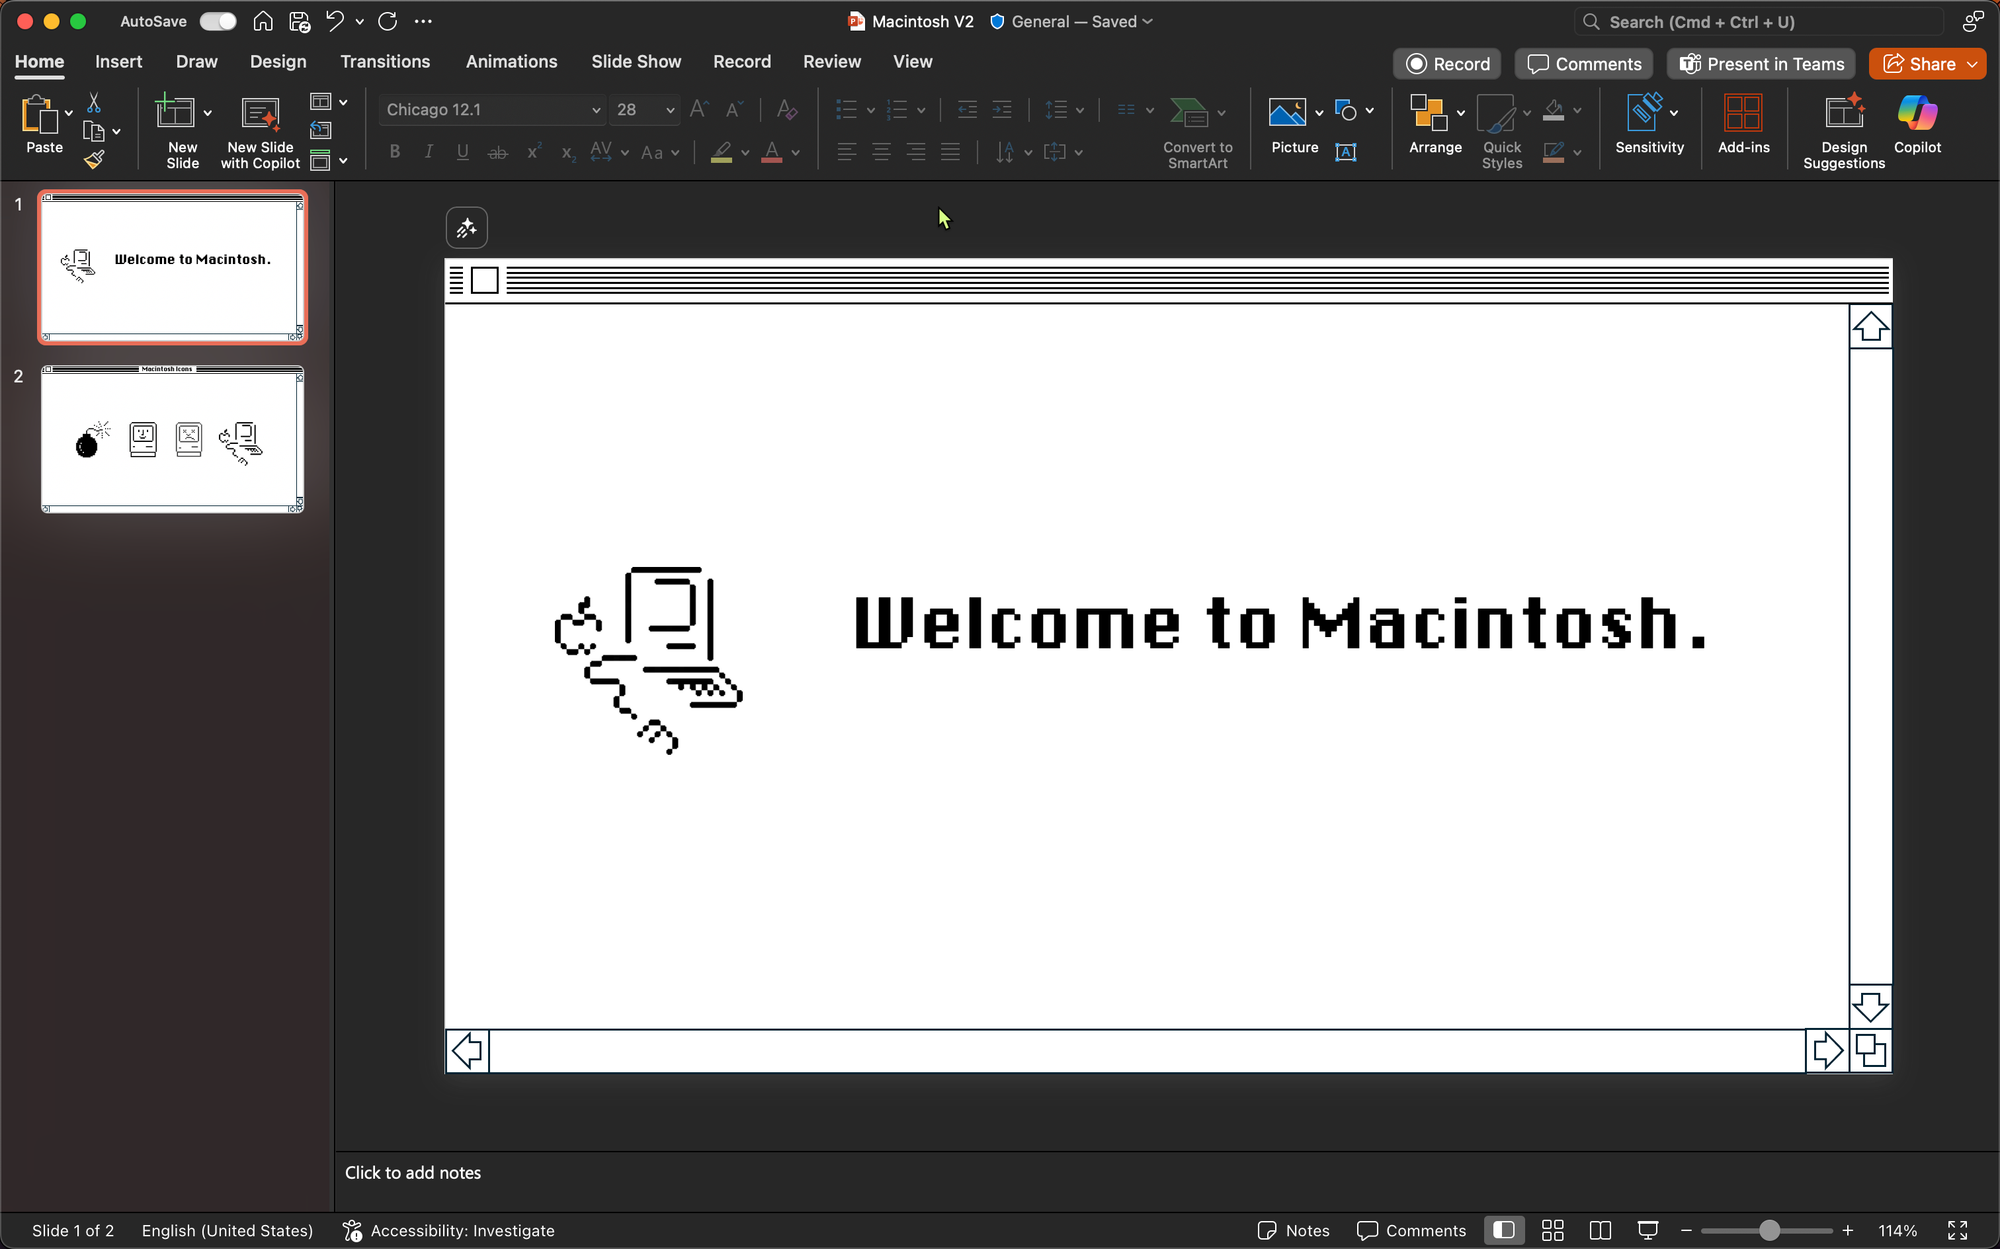Expand the New Slide layout arrow
The height and width of the screenshot is (1249, 2000).
point(207,113)
